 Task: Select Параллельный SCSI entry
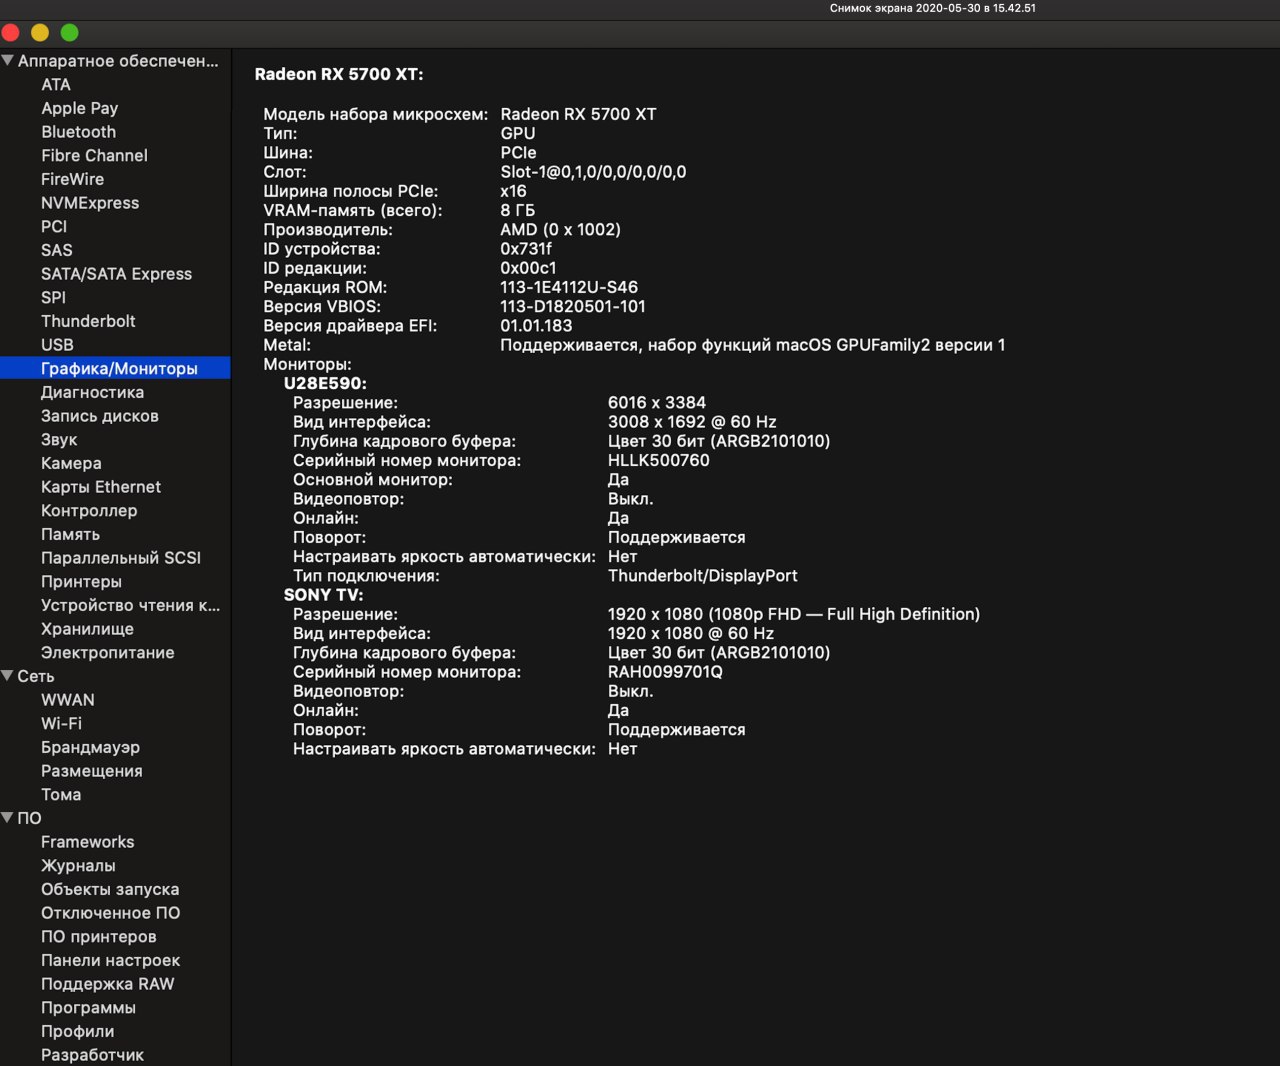[121, 558]
